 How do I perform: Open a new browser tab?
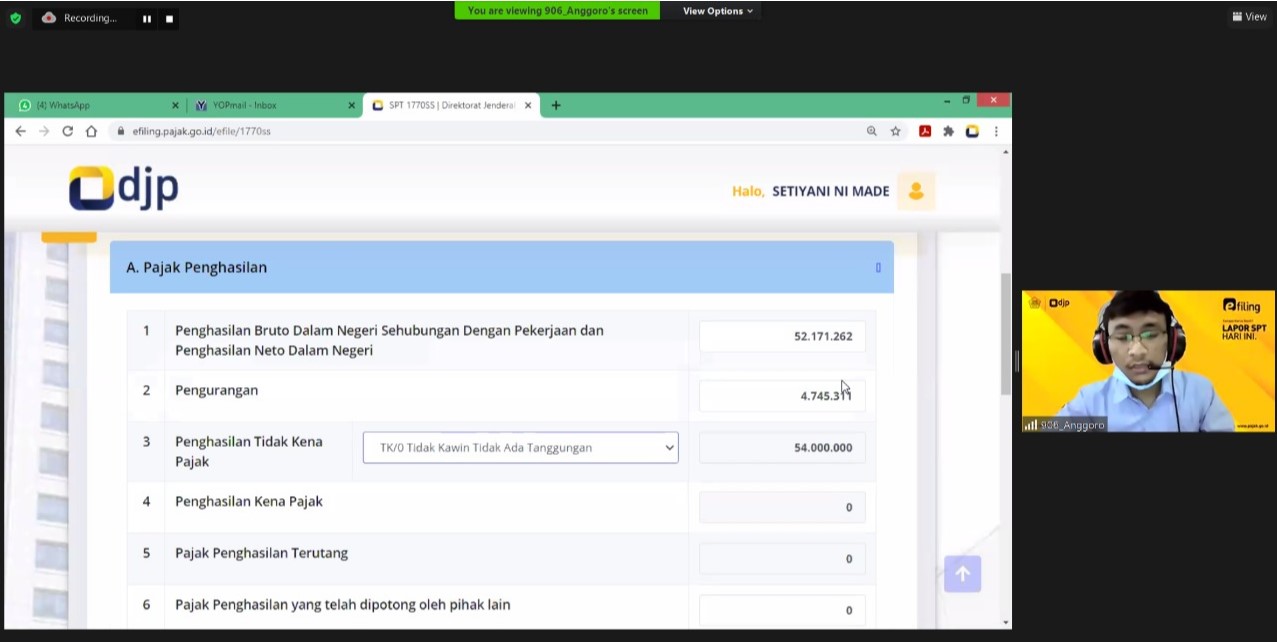pyautogui.click(x=556, y=105)
